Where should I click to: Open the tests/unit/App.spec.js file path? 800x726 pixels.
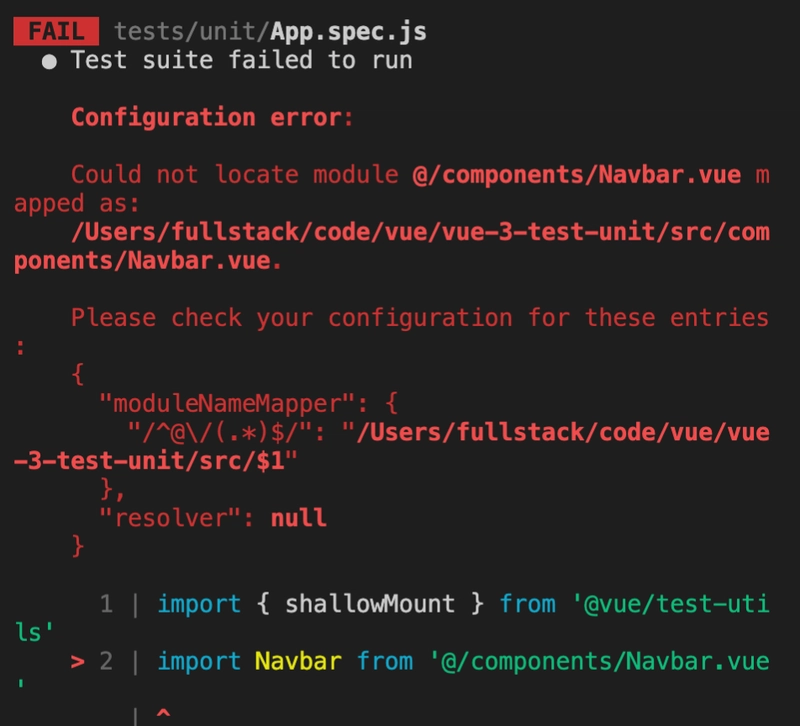(x=270, y=32)
